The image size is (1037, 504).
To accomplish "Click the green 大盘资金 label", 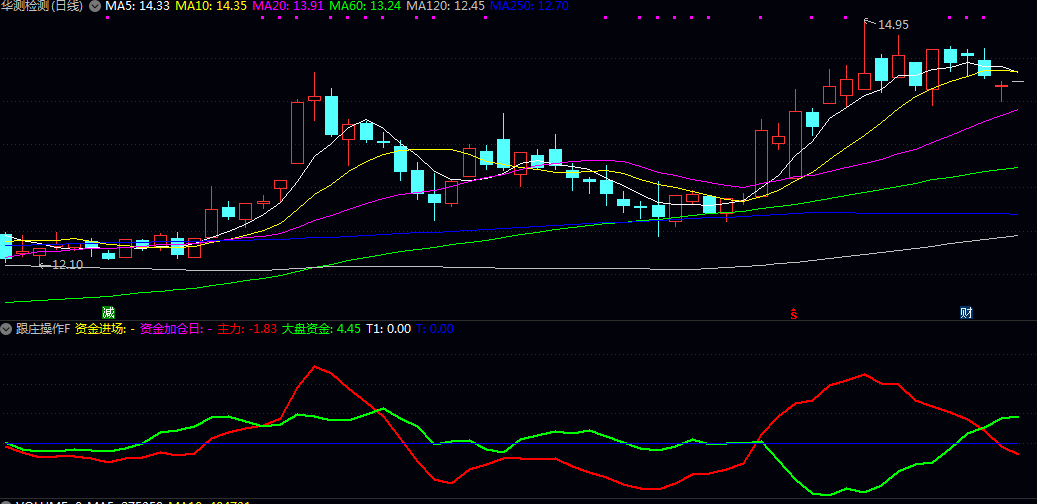I will click(321, 328).
